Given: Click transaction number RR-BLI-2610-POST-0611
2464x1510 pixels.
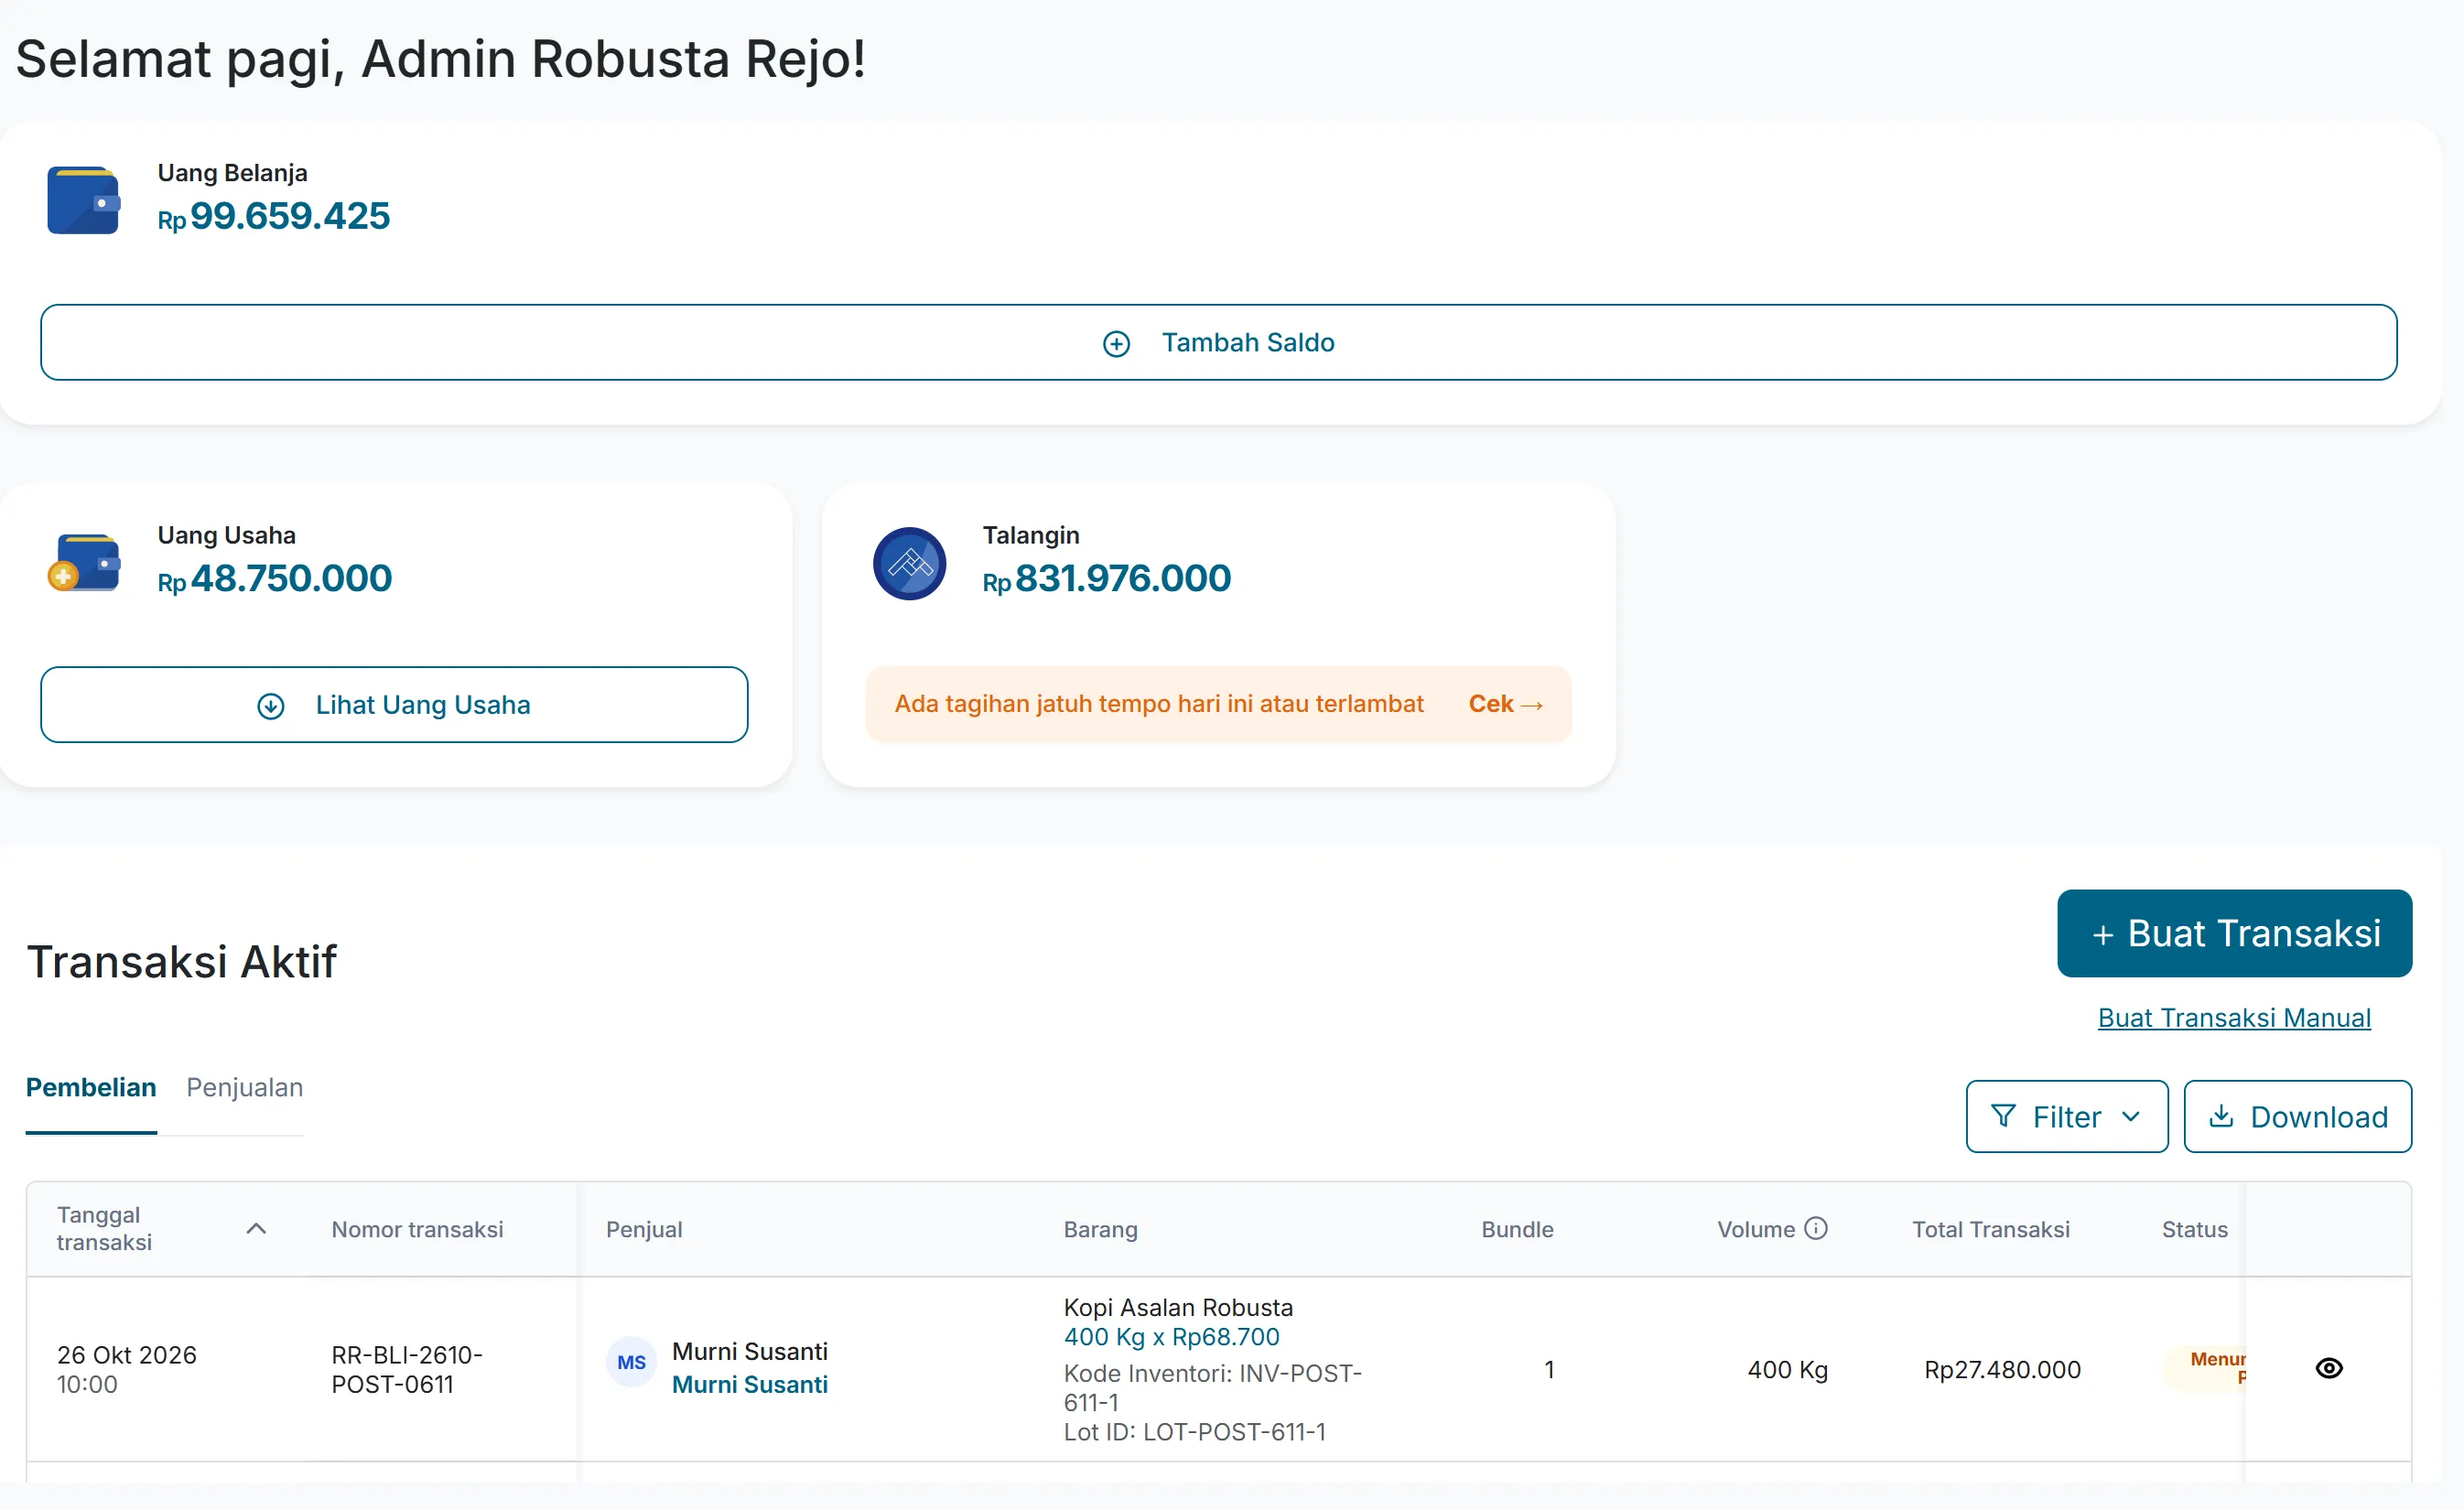Looking at the screenshot, I should coord(407,1369).
